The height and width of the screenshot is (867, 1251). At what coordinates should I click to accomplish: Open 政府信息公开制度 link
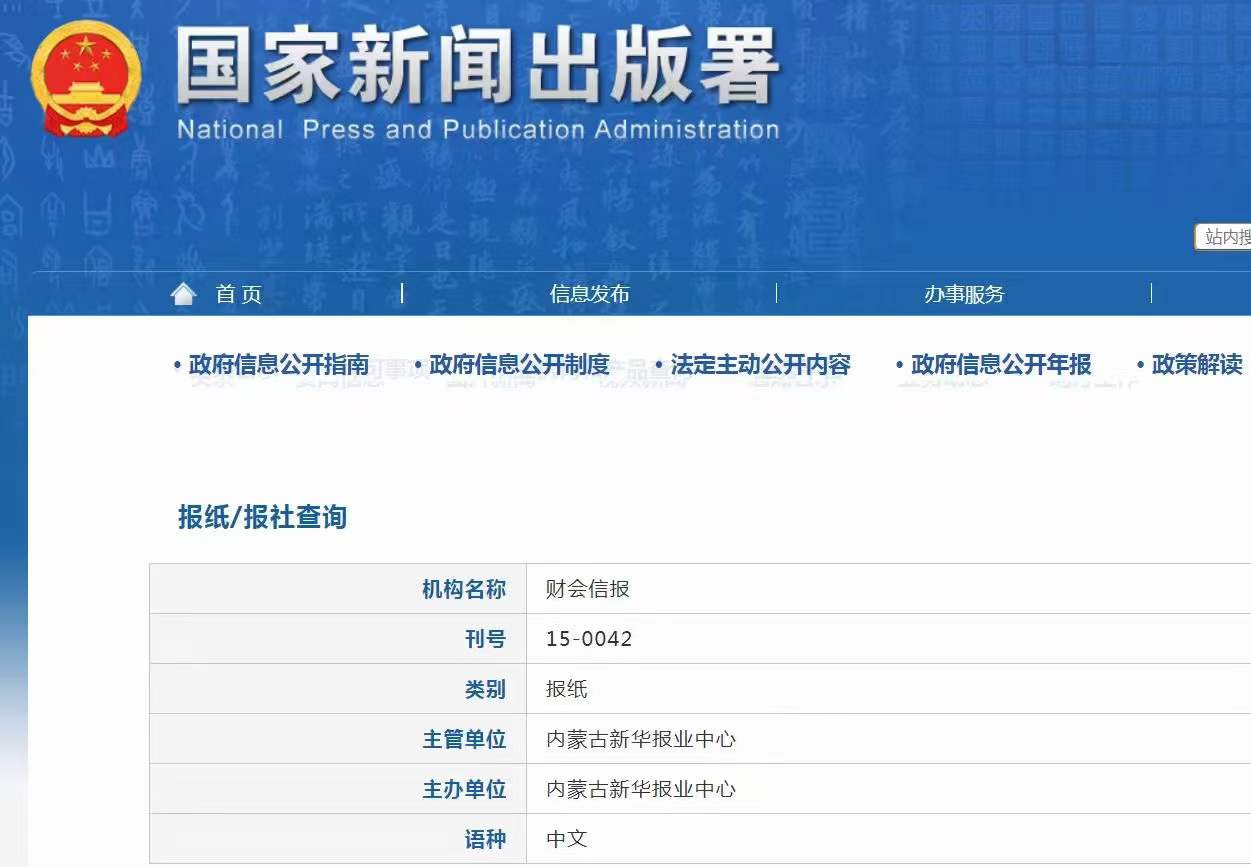tap(520, 365)
